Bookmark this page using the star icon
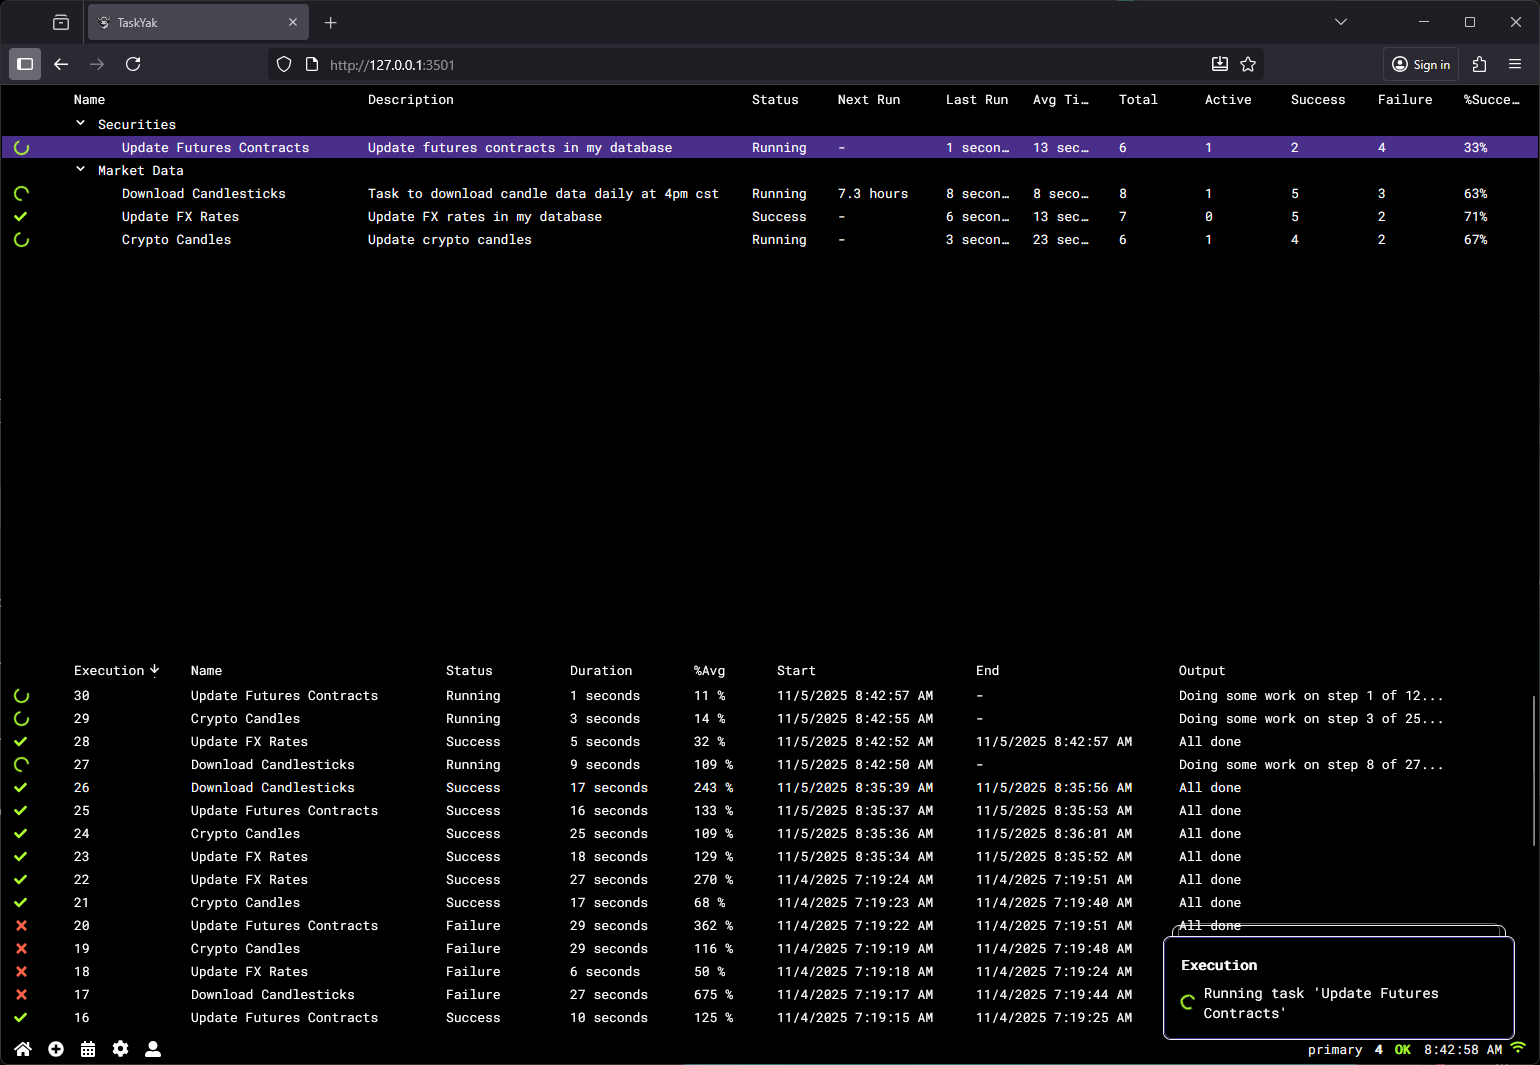The width and height of the screenshot is (1540, 1065). pyautogui.click(x=1247, y=64)
